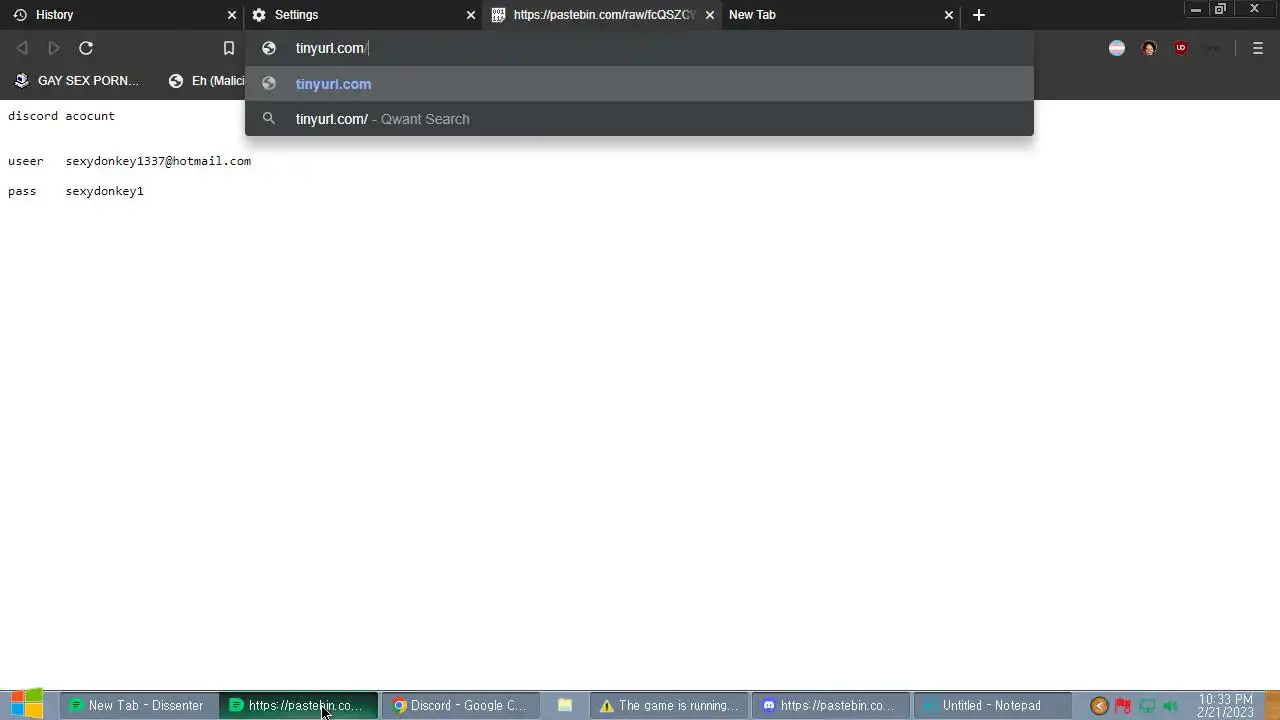This screenshot has height=720, width=1280.
Task: Minimize the browser window
Action: click(x=1195, y=10)
